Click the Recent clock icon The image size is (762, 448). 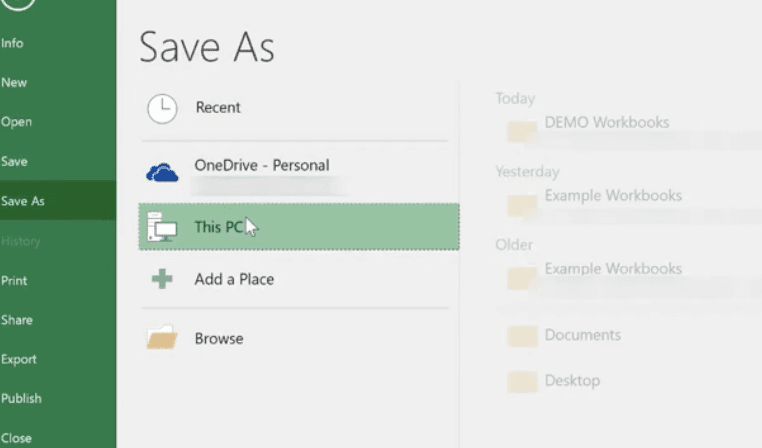(x=162, y=109)
